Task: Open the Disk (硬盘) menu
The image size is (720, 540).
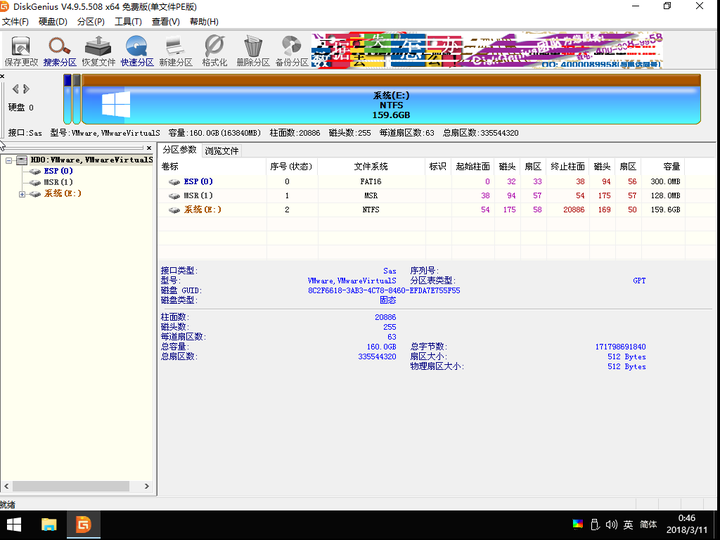Action: pyautogui.click(x=53, y=22)
